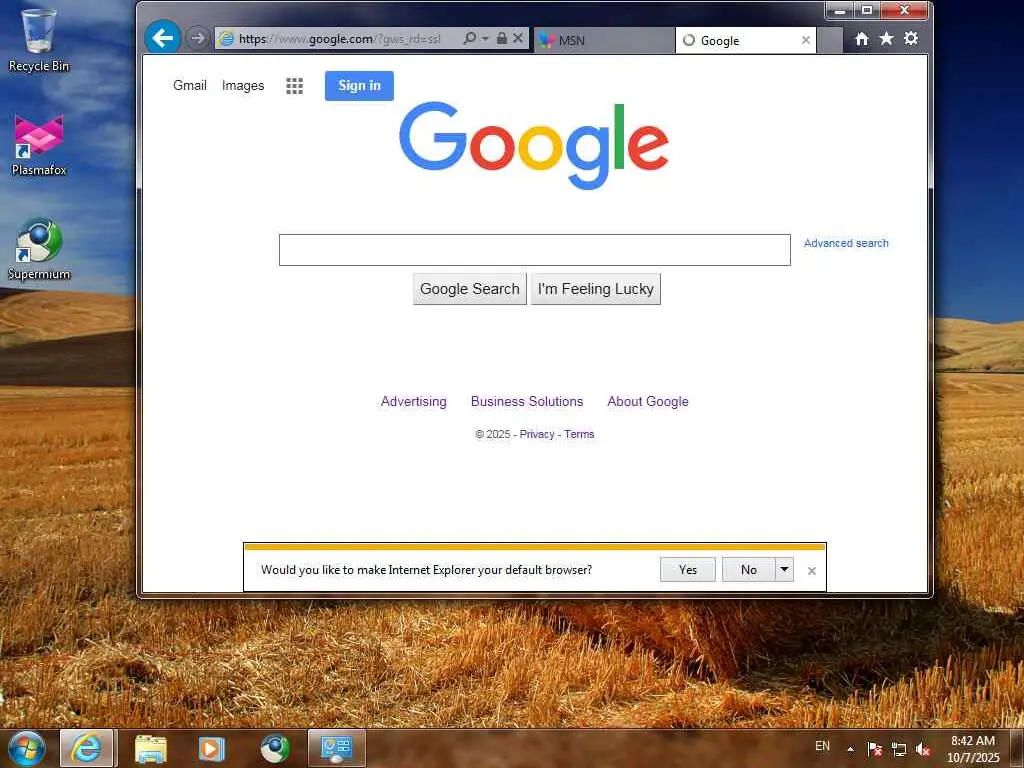Screen dimensions: 1024x768
Task: Launch Windows Media Player from taskbar
Action: coord(212,748)
